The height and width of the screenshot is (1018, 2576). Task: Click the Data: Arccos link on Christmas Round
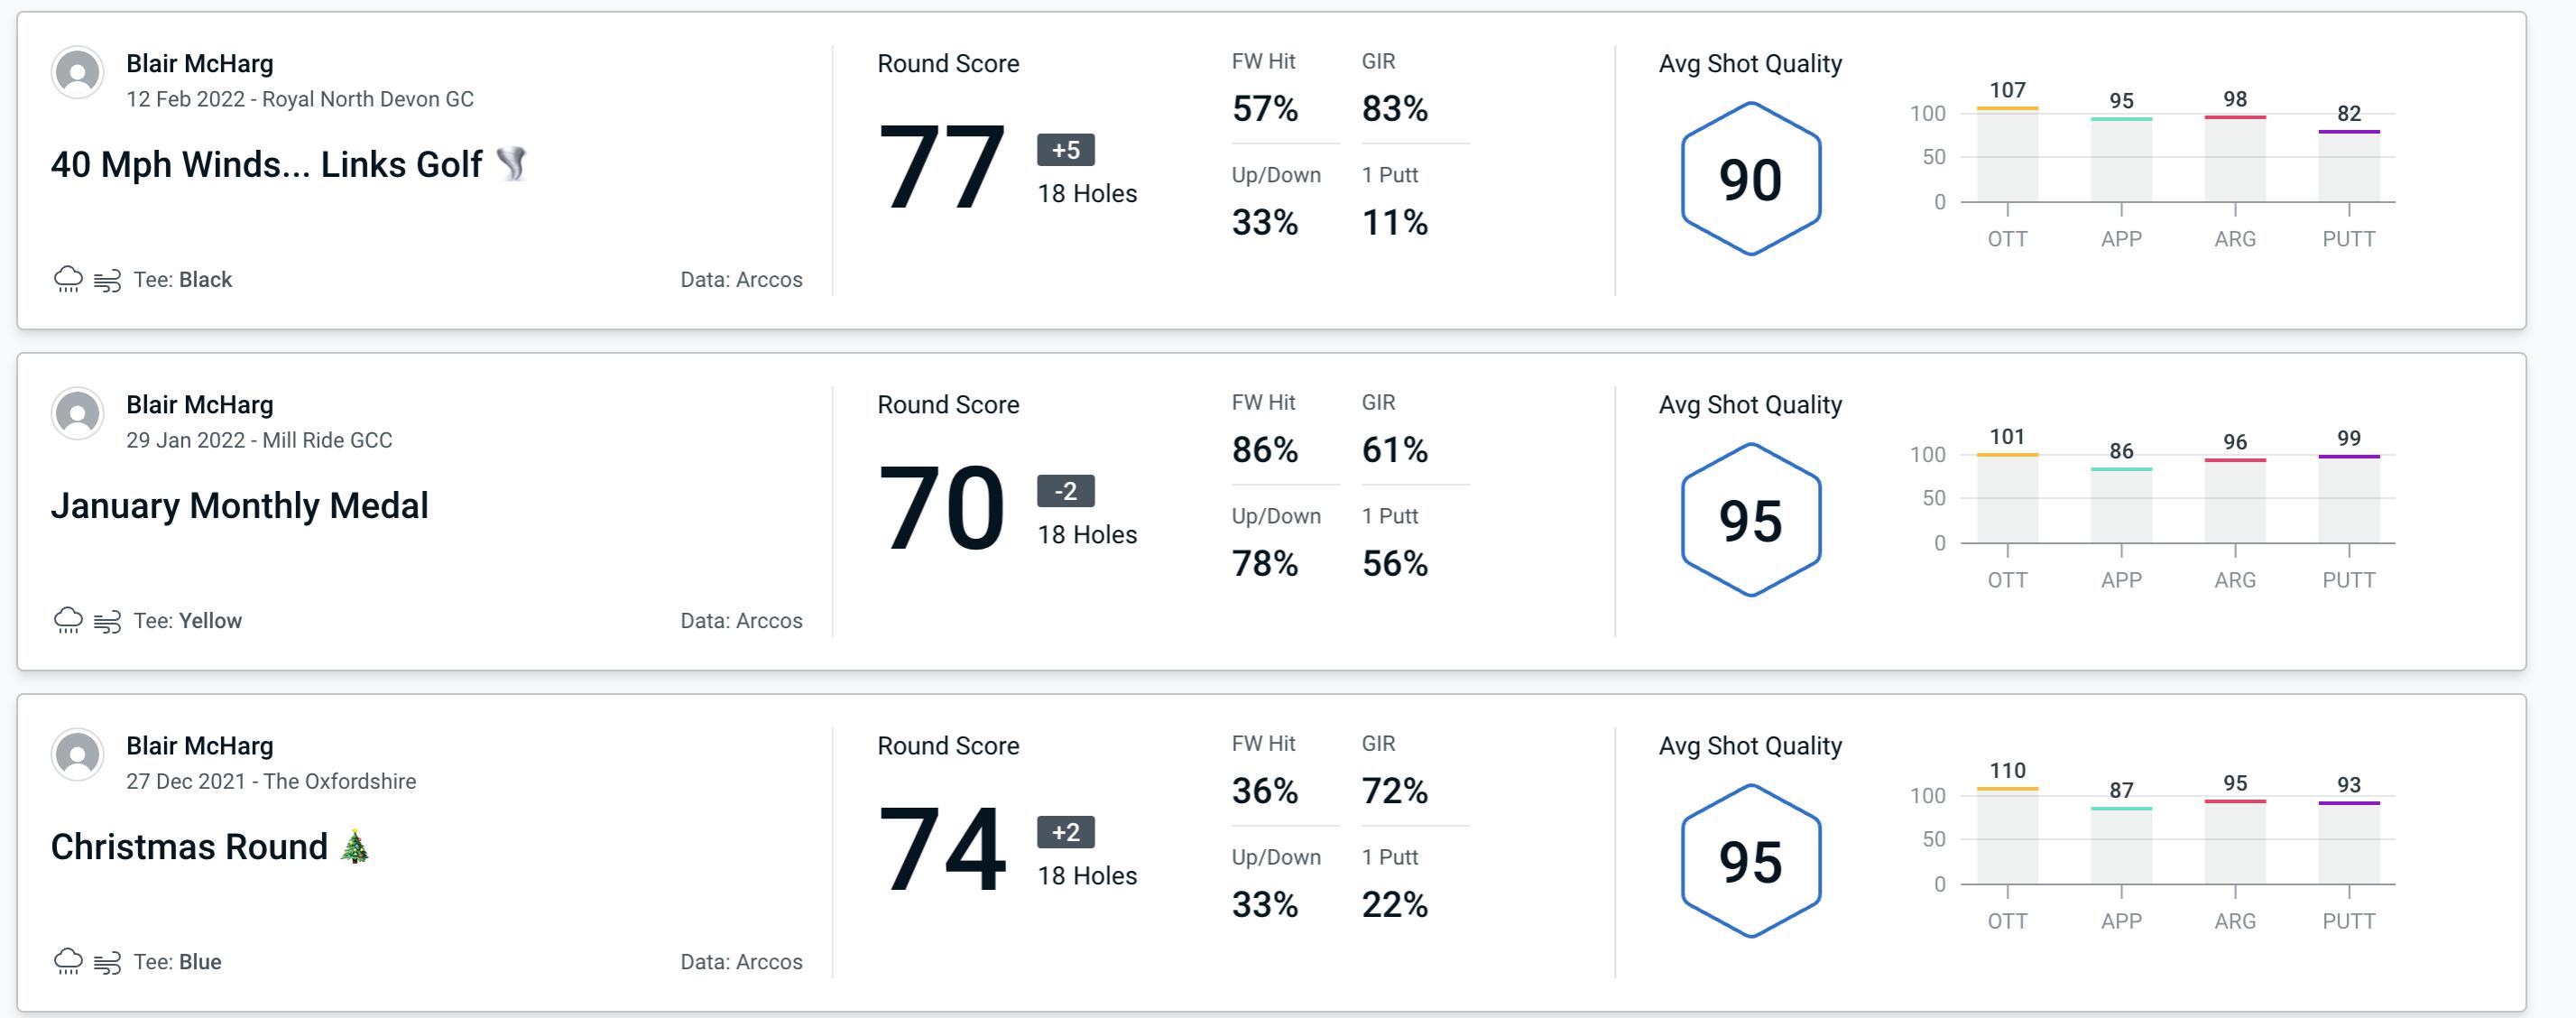click(x=738, y=962)
